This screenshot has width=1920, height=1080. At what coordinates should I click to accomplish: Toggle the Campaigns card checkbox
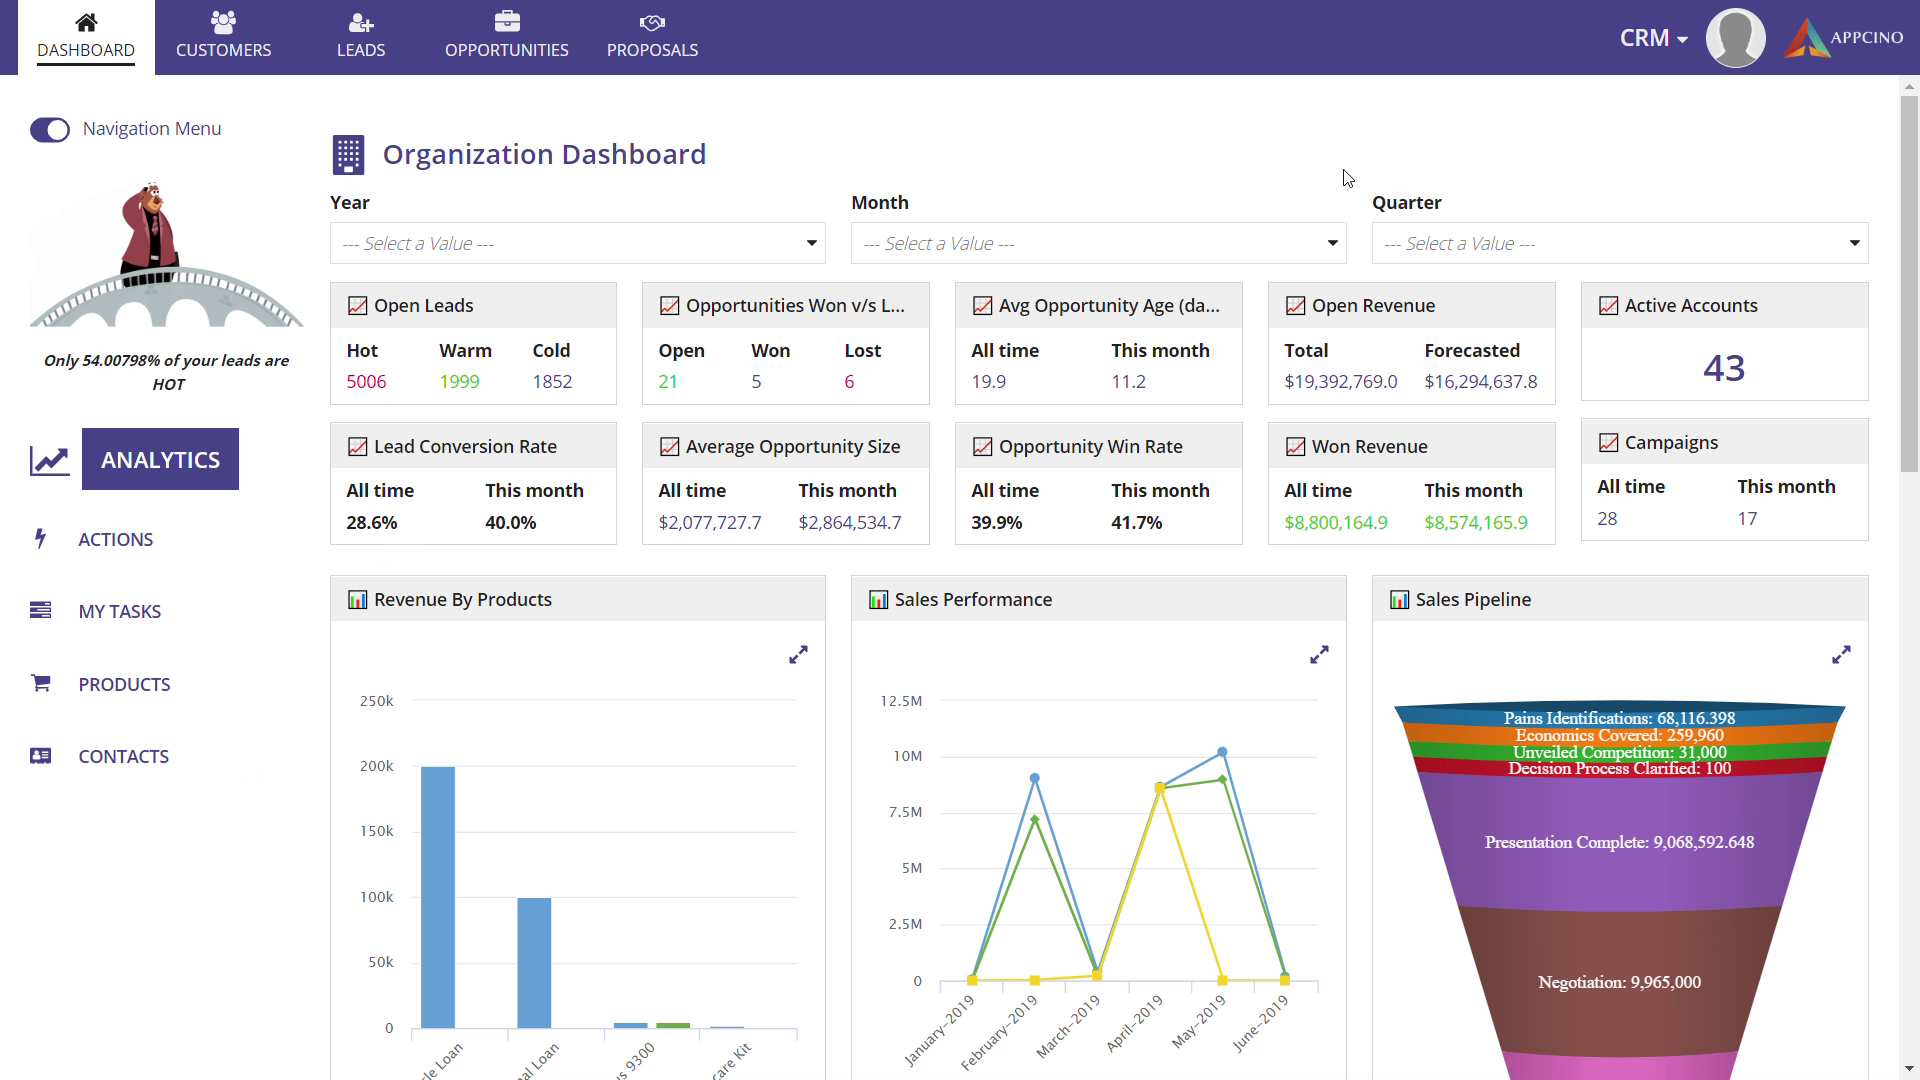point(1608,443)
